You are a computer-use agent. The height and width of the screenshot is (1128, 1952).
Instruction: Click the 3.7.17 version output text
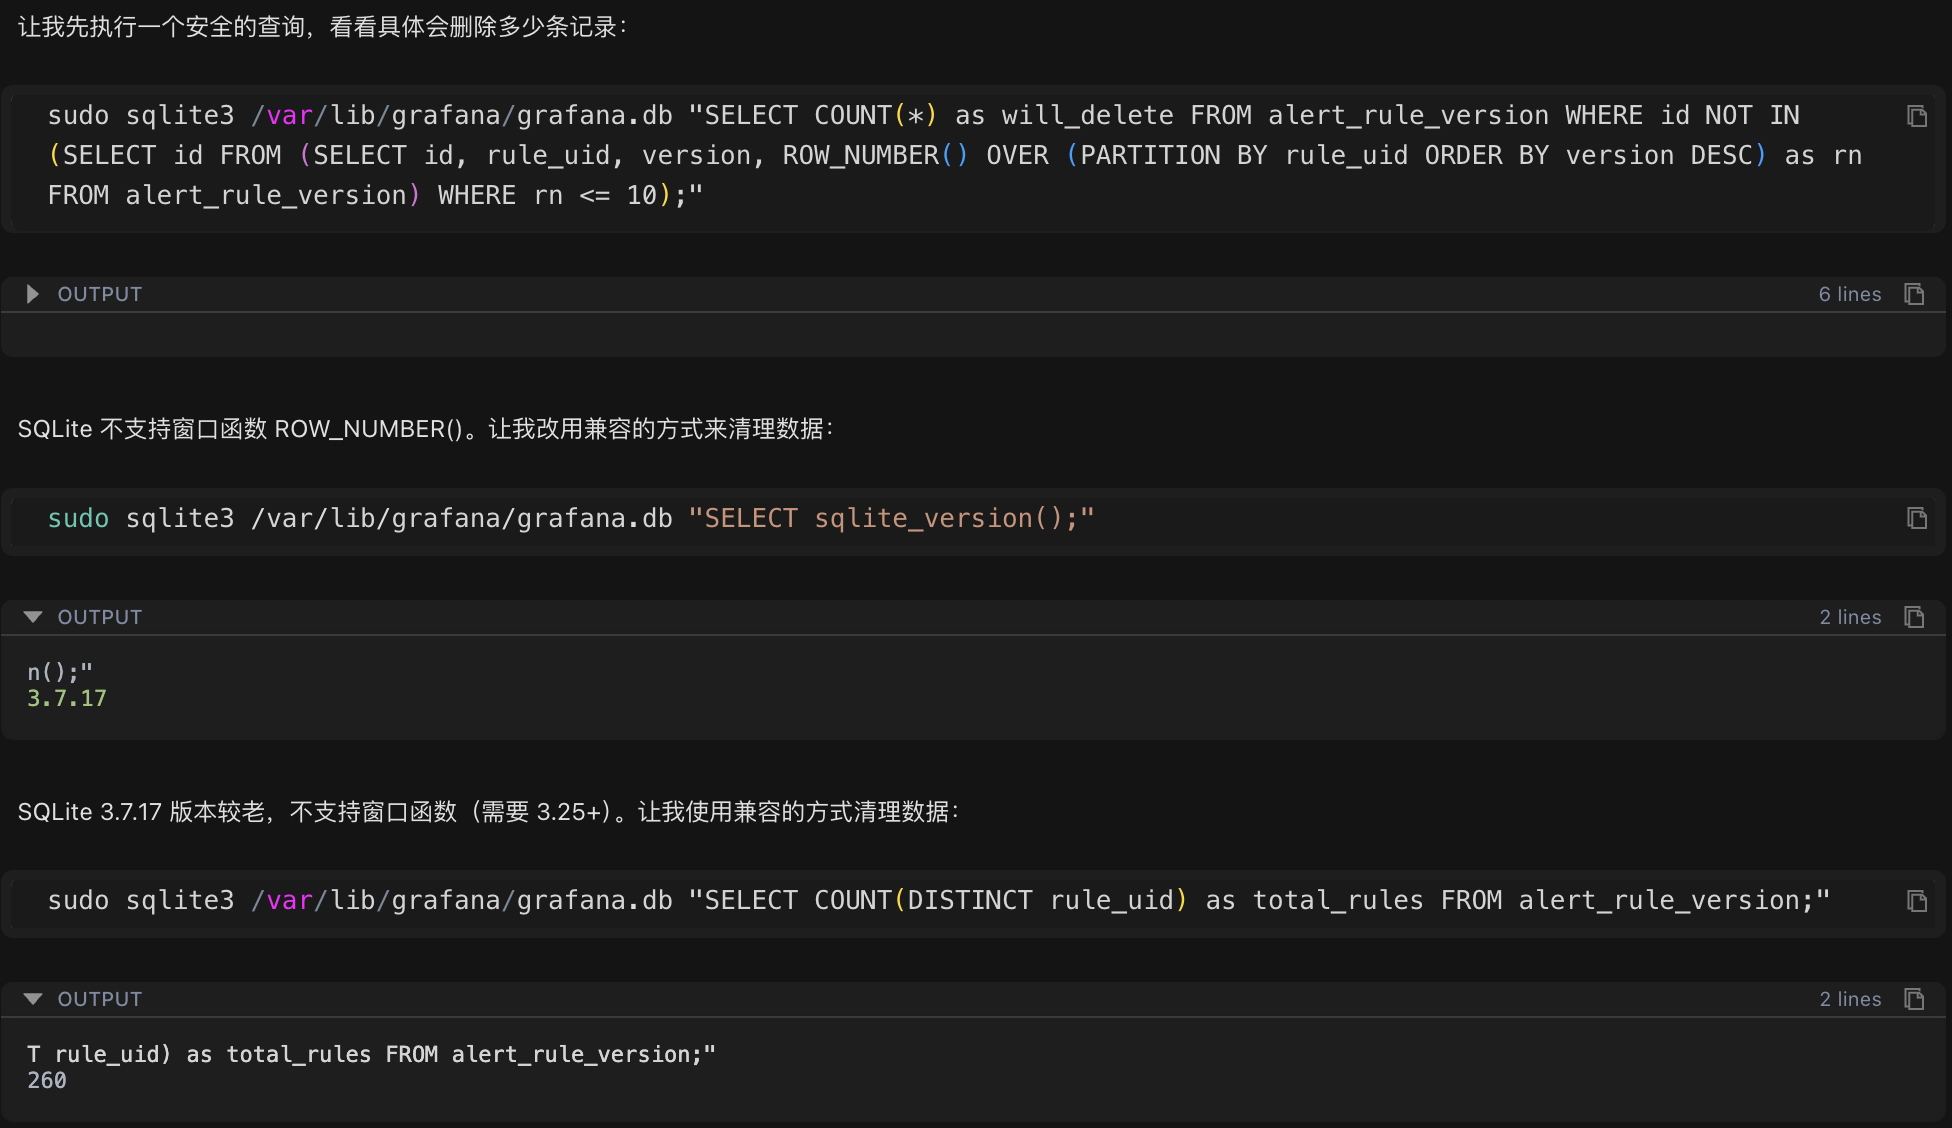point(66,698)
